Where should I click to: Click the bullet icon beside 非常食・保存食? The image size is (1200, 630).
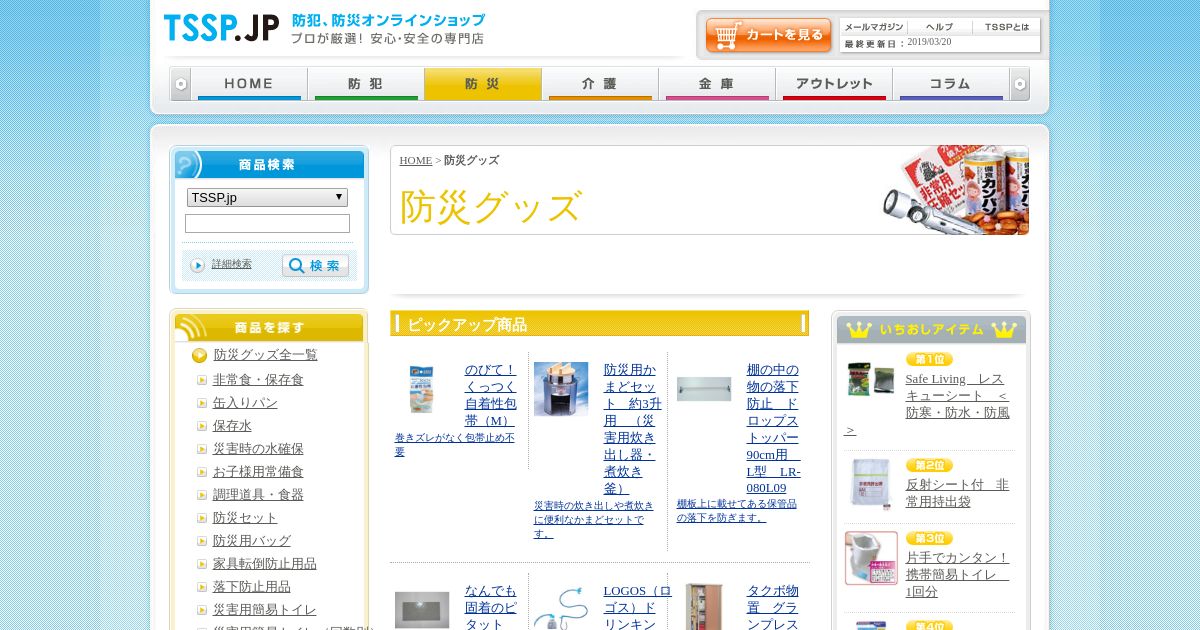pyautogui.click(x=202, y=380)
